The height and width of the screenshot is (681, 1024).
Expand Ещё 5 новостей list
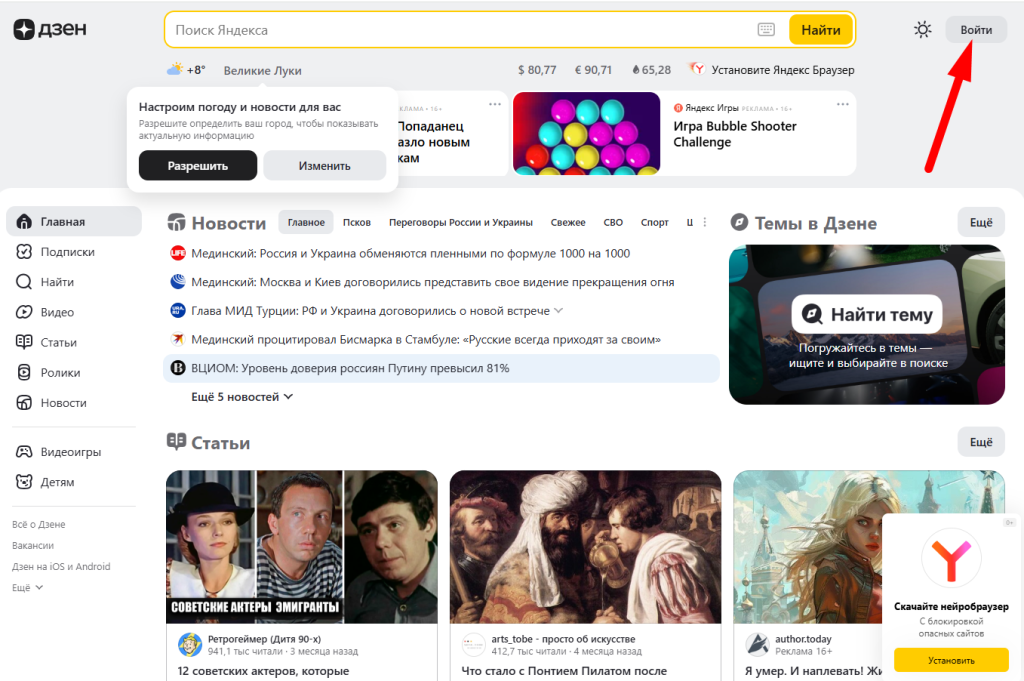[x=242, y=396]
